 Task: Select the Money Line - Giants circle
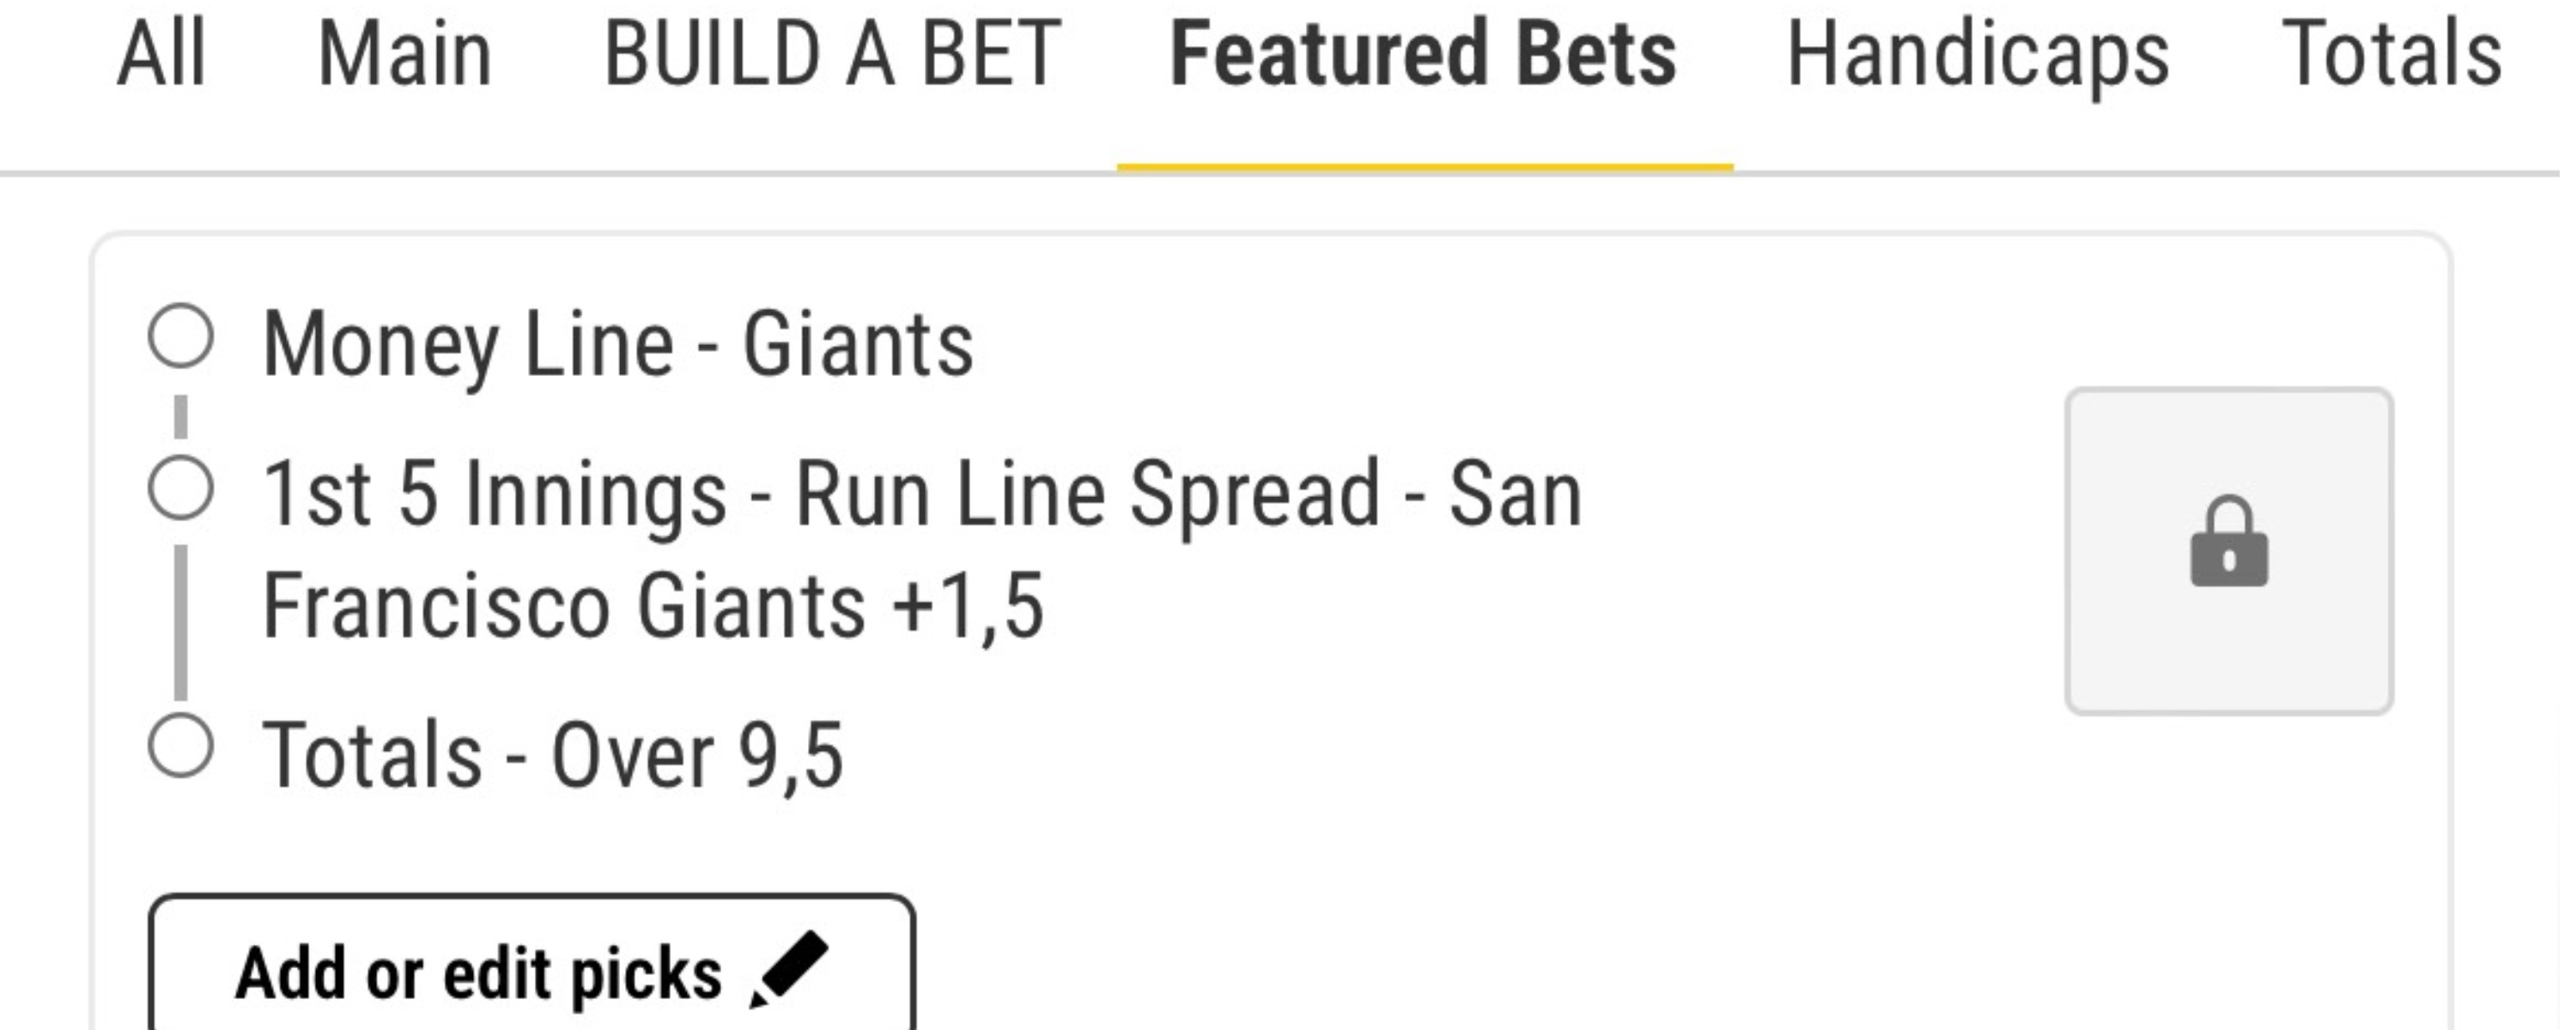[181, 336]
